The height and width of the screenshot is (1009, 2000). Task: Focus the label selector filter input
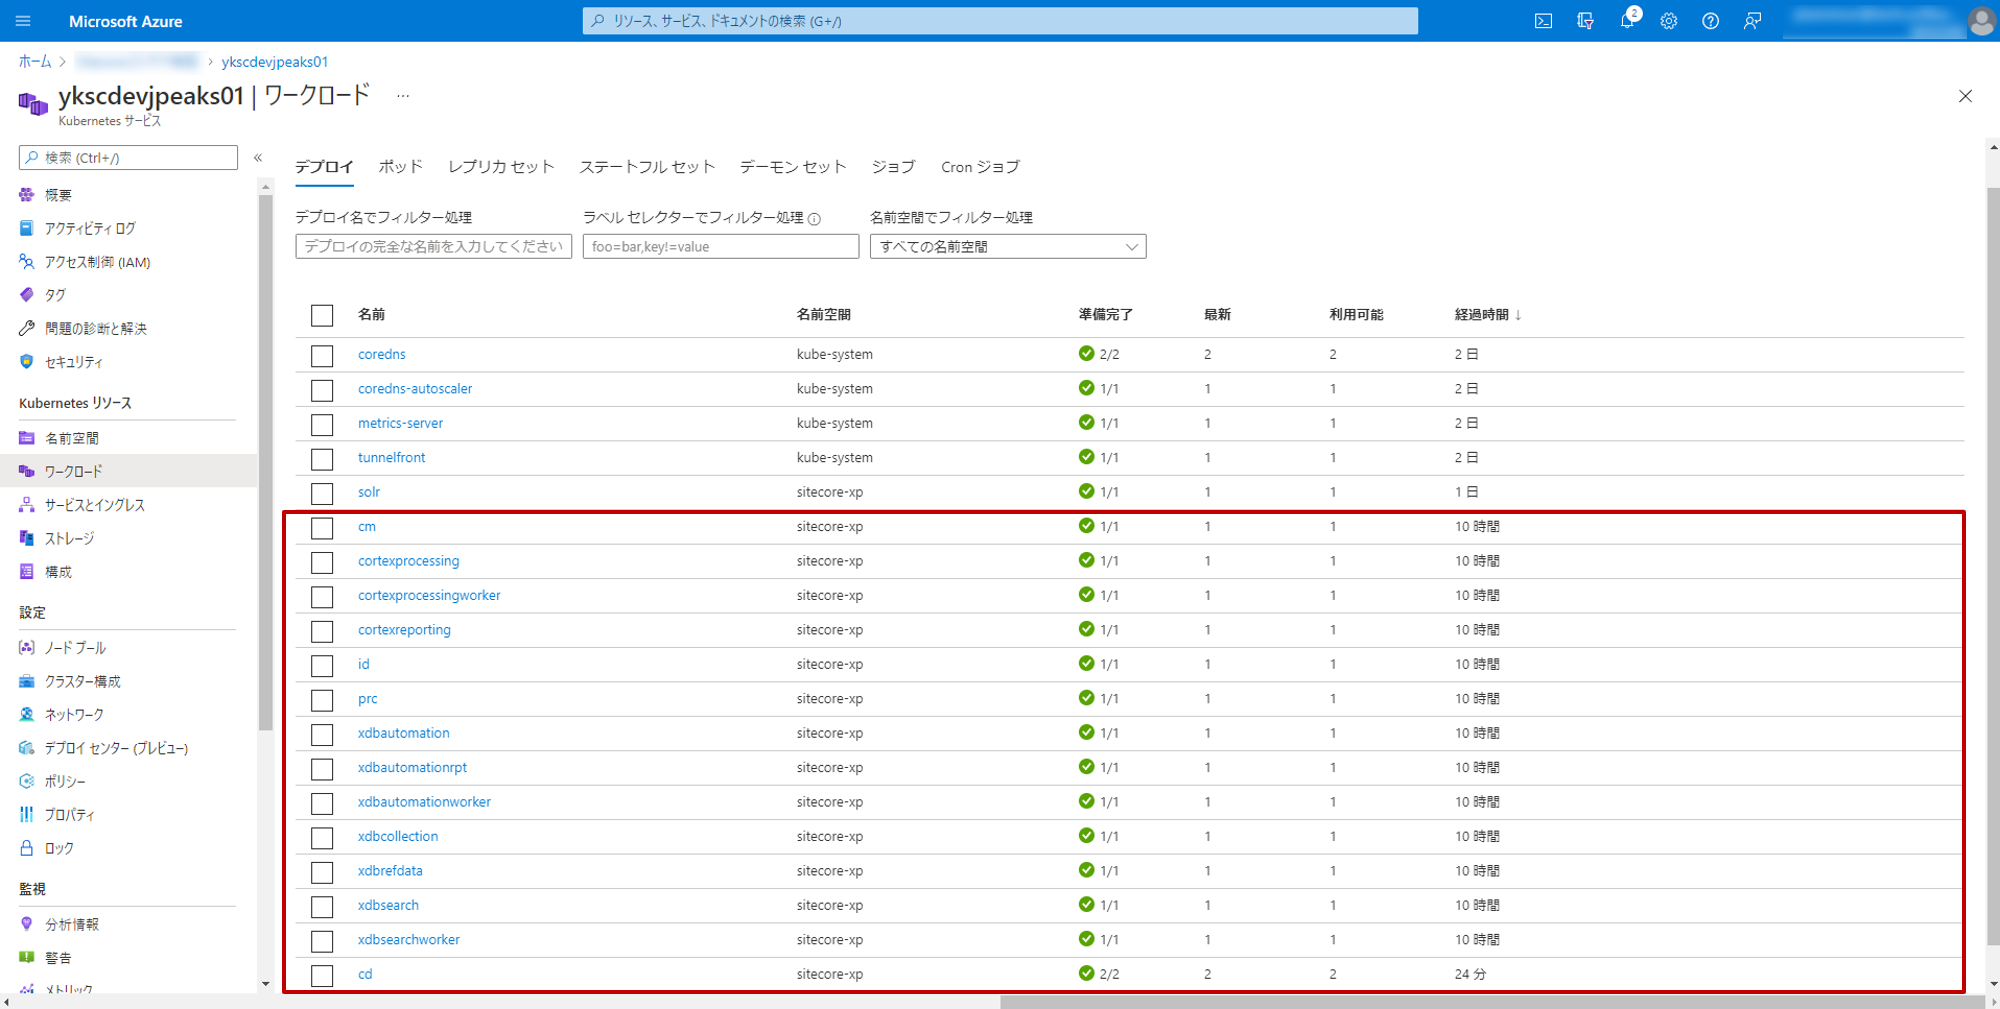click(721, 247)
